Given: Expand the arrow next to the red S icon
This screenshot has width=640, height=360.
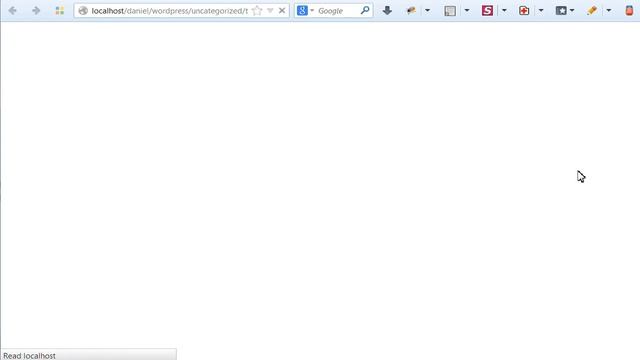Looking at the screenshot, I should (504, 11).
